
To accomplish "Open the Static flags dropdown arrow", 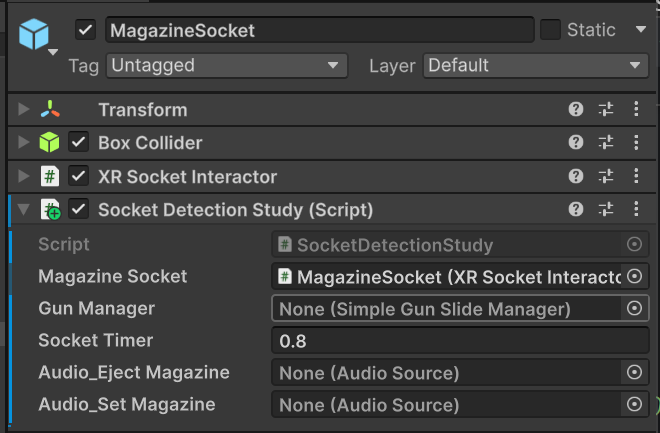I will click(x=640, y=30).
